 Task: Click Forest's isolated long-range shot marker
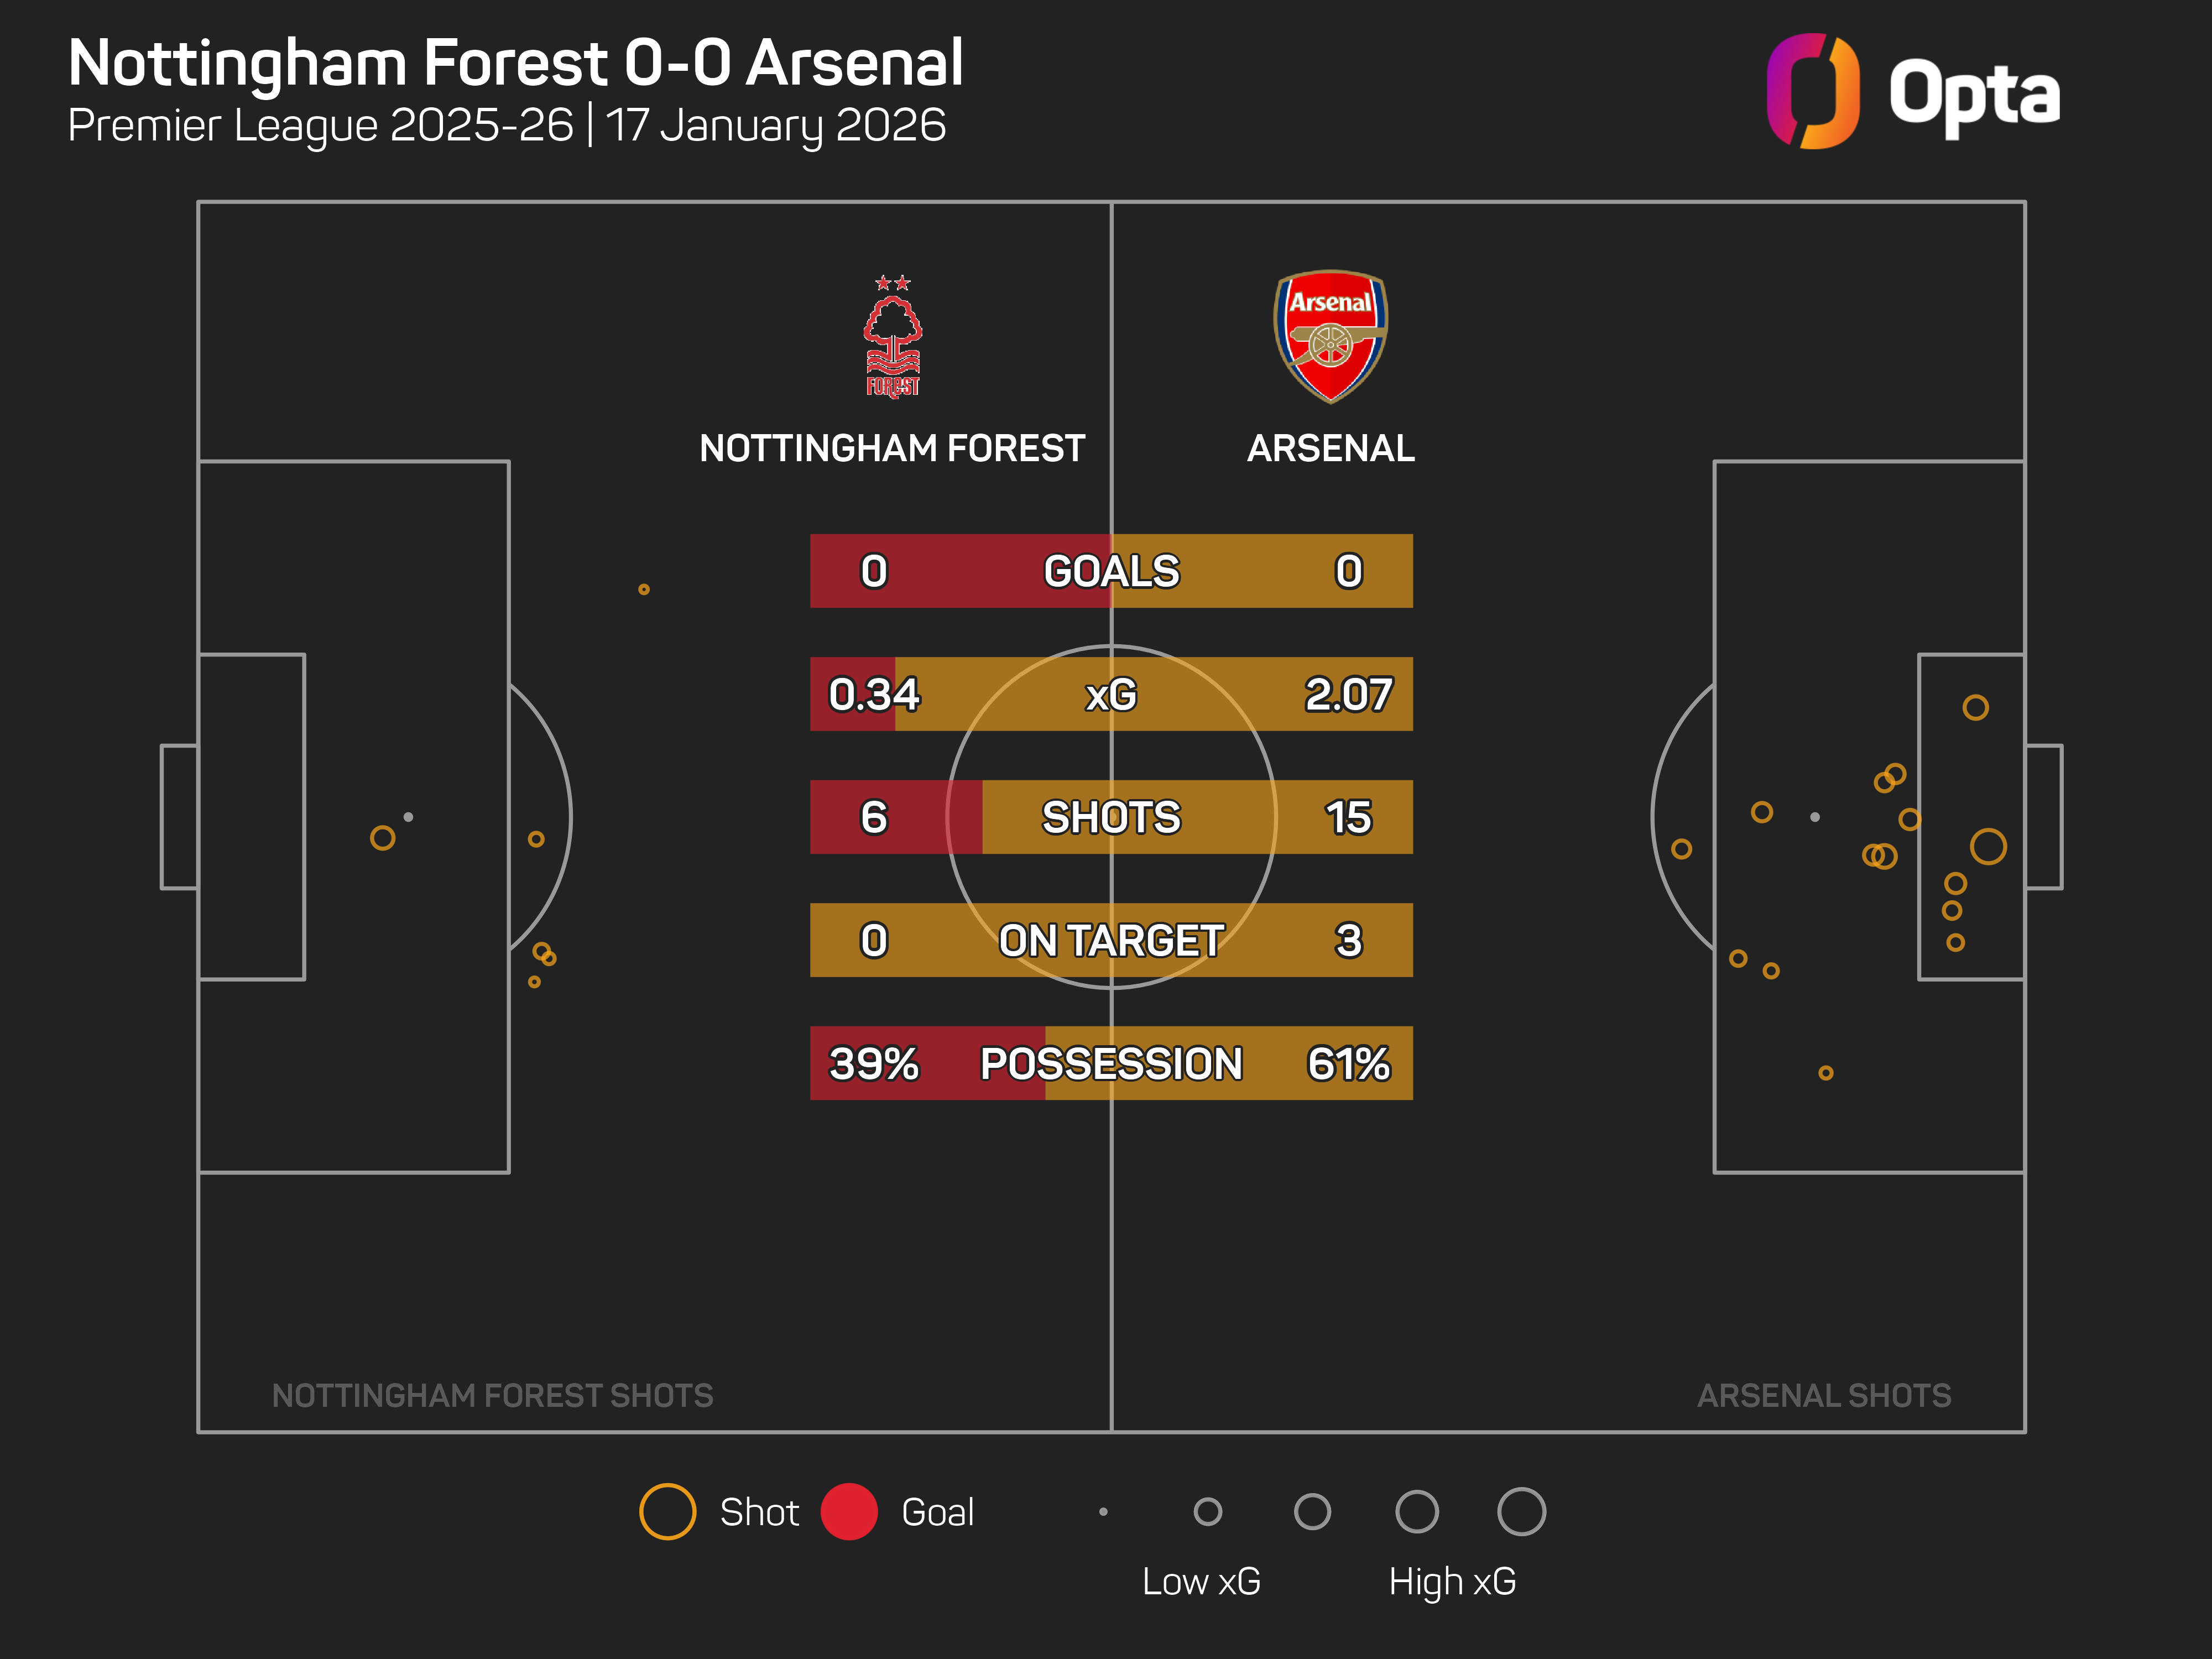pos(644,590)
